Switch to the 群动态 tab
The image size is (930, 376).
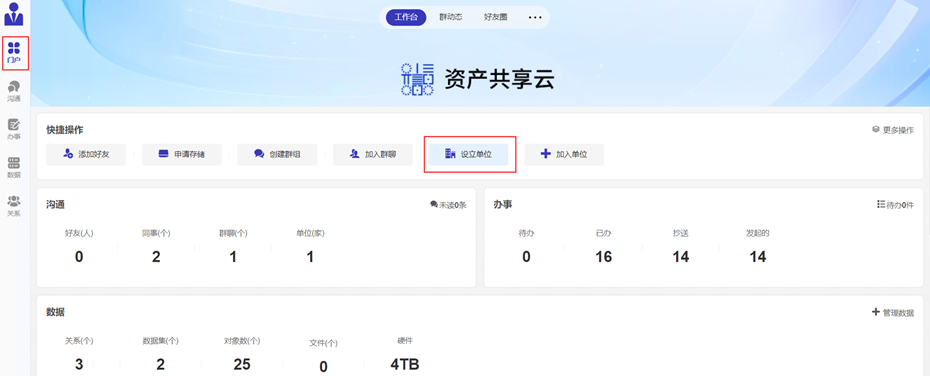point(451,17)
